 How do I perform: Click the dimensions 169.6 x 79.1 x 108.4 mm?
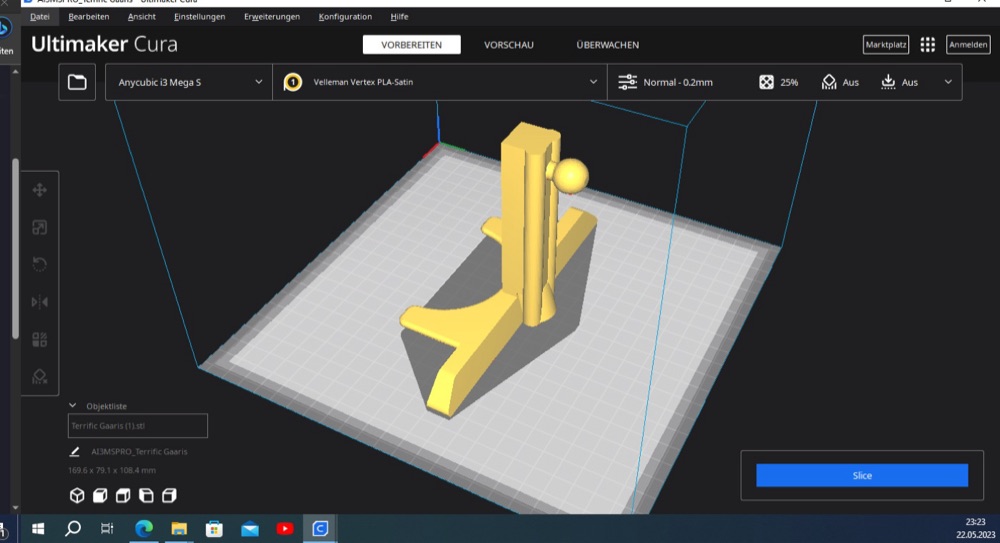click(112, 470)
